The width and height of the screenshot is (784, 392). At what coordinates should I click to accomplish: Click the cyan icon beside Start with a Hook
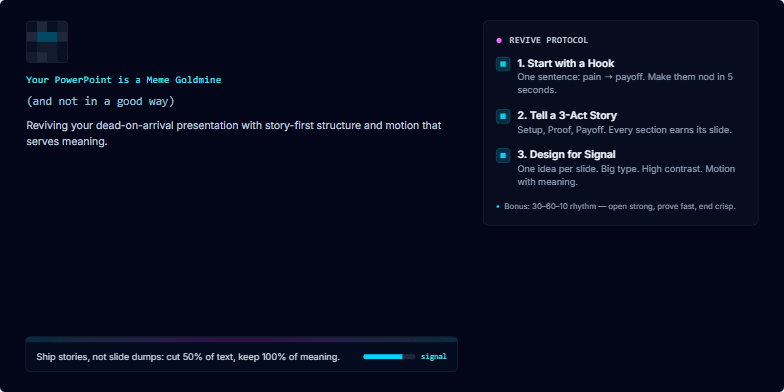point(503,64)
